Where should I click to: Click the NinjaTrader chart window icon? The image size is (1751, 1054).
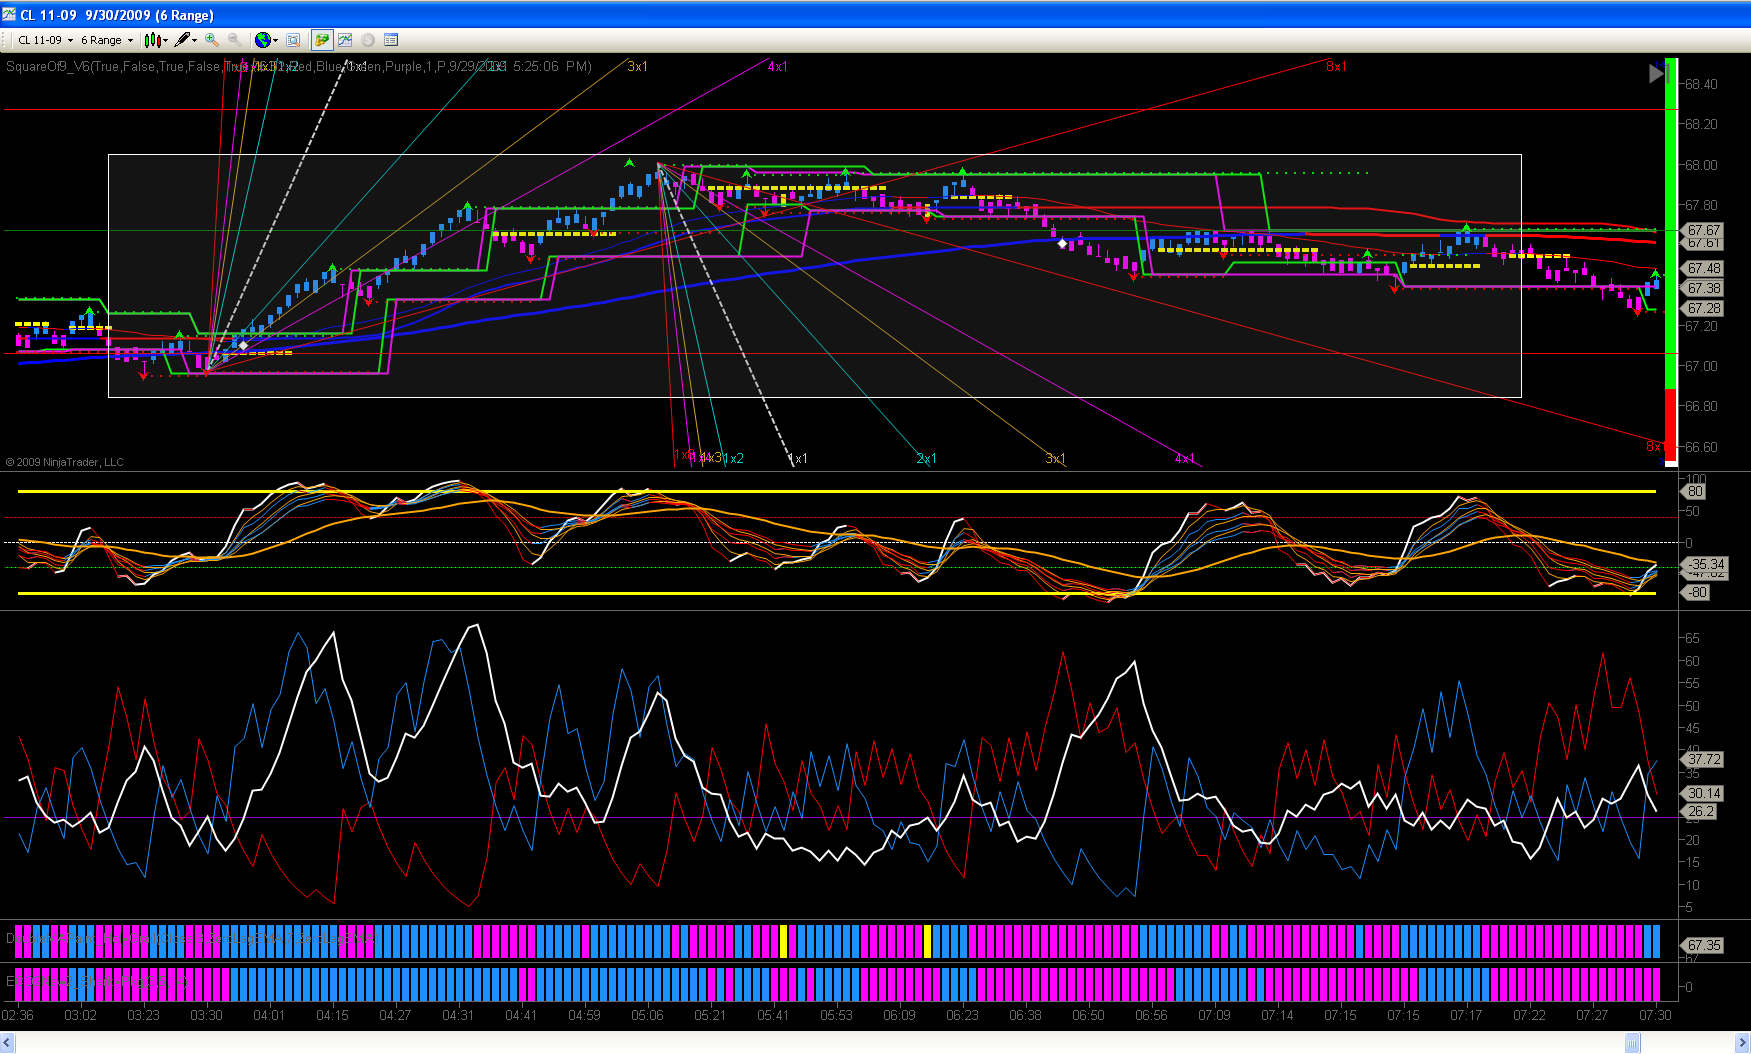[x=9, y=14]
